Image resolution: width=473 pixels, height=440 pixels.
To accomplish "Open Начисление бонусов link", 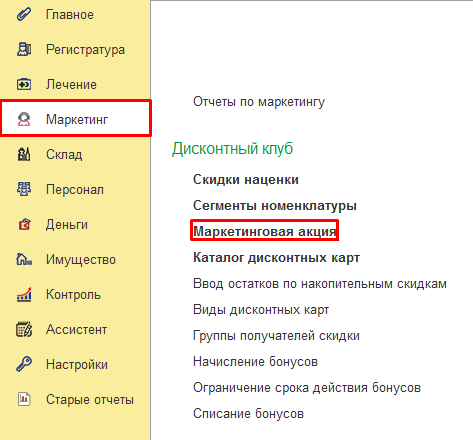I will click(255, 362).
